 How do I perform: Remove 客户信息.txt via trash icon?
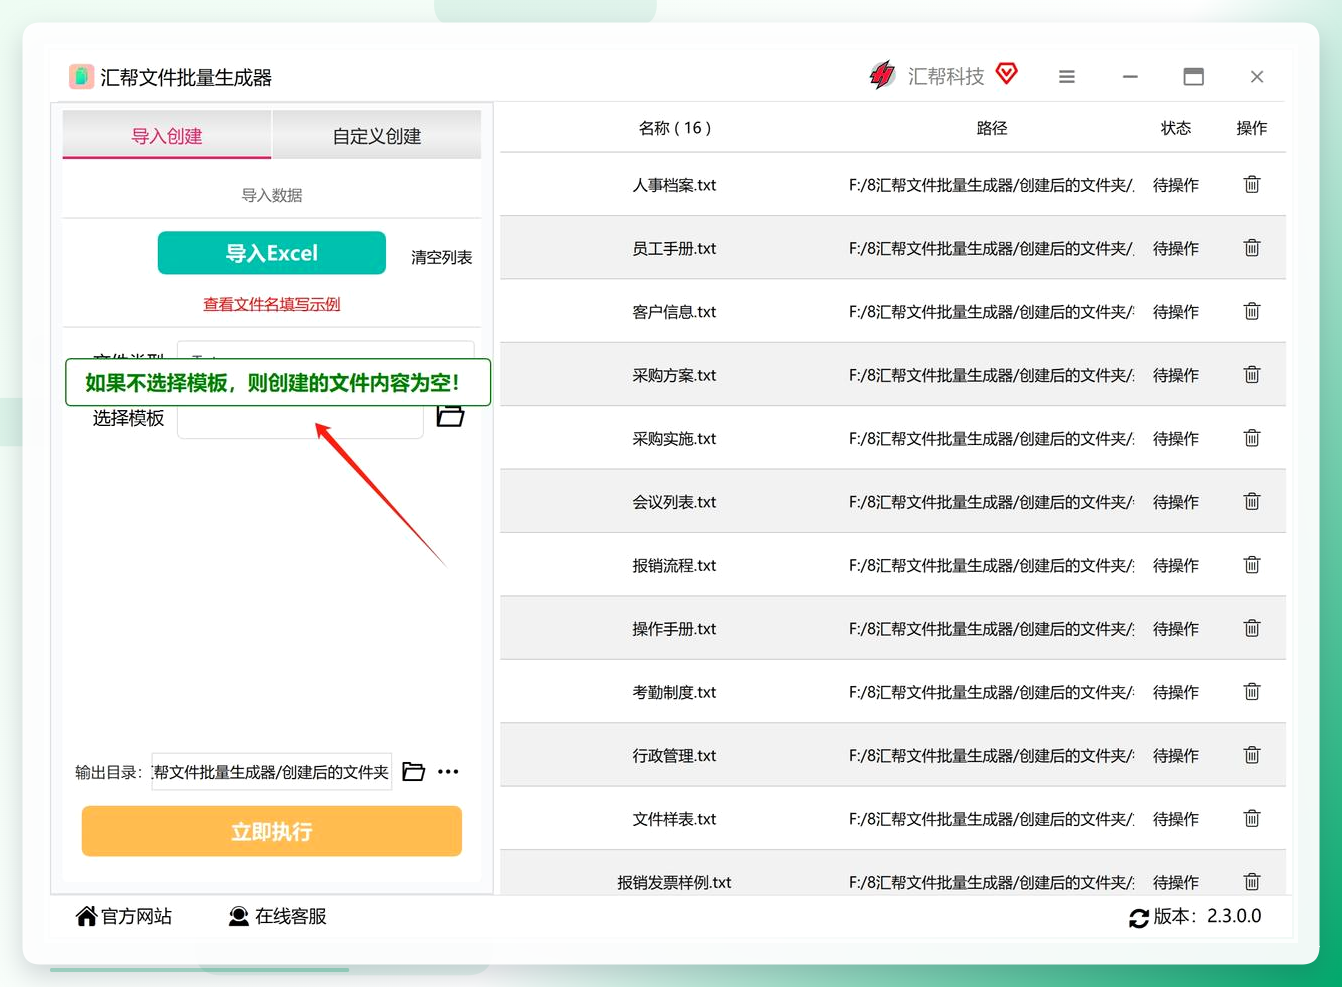pos(1251,311)
